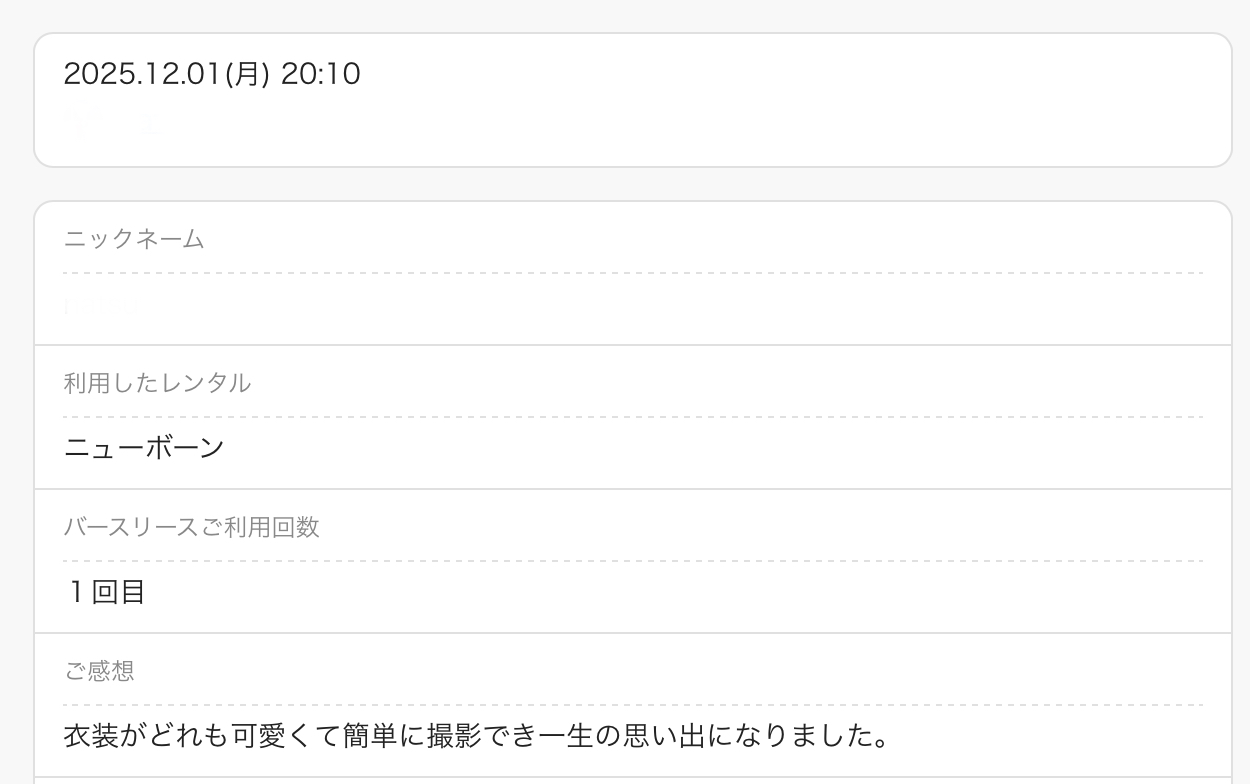Click the dashed divider below 利用したレンタル
The width and height of the screenshot is (1250, 784).
click(632, 417)
